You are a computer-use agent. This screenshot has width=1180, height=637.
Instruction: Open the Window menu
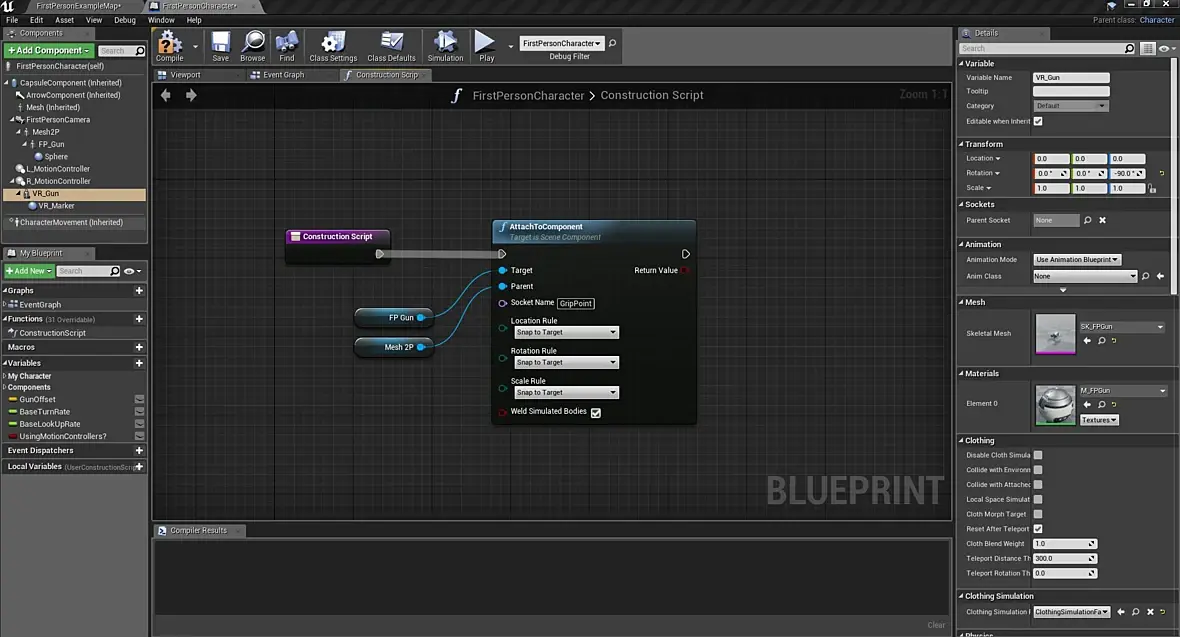coord(161,20)
